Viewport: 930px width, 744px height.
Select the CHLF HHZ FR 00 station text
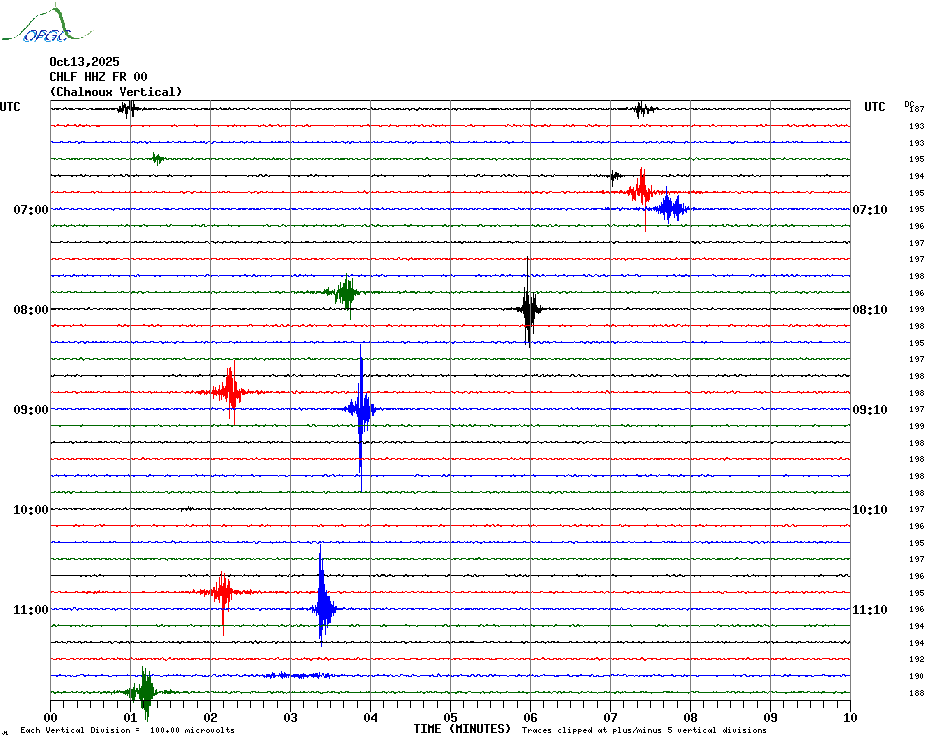click(98, 77)
